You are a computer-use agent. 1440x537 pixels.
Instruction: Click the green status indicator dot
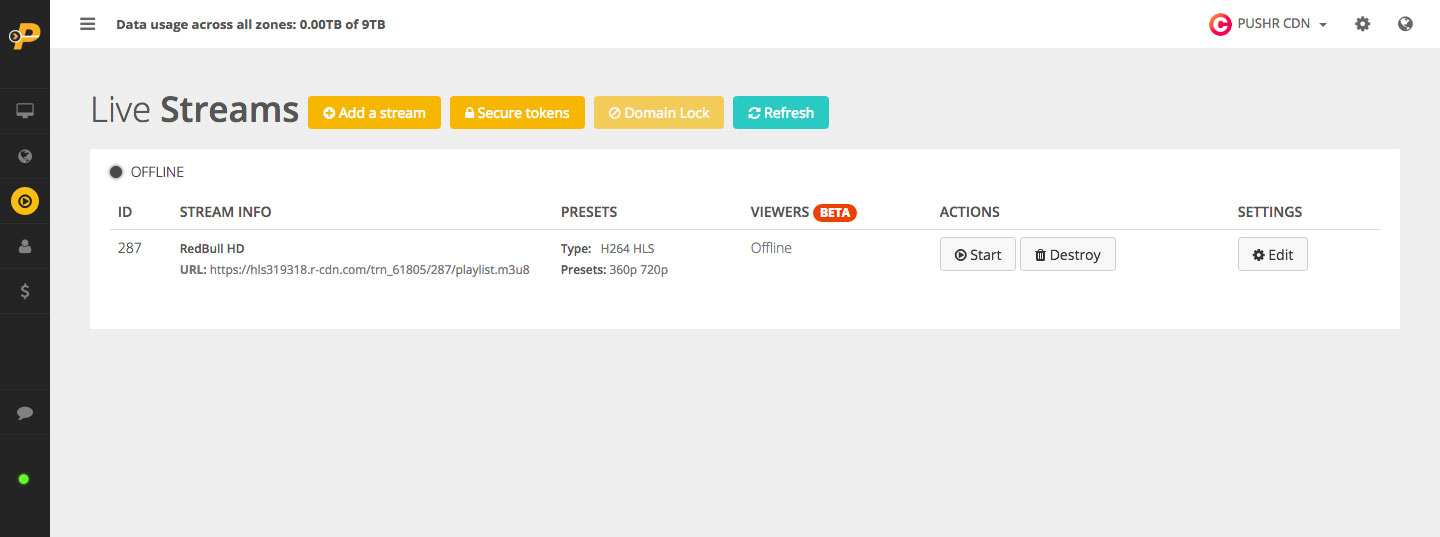tap(24, 479)
